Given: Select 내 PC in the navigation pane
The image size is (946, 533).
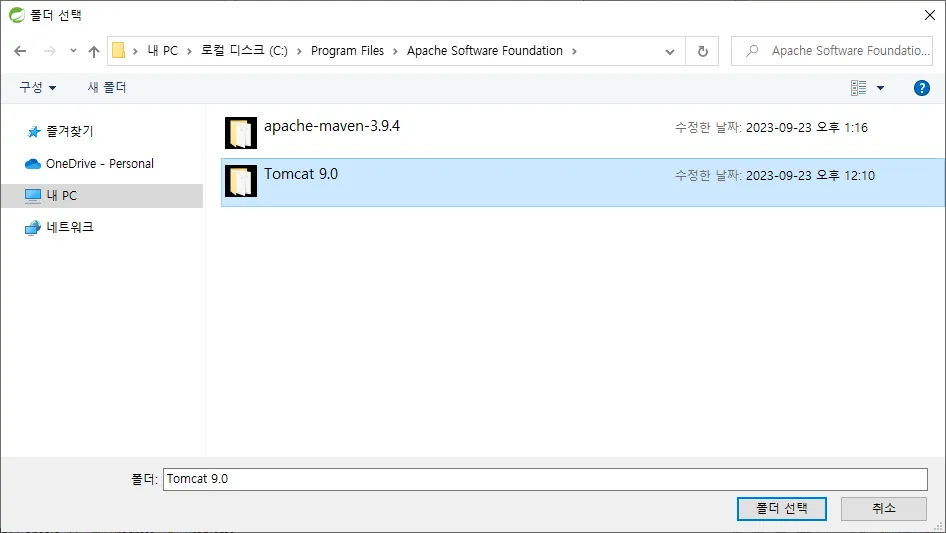Looking at the screenshot, I should click(x=102, y=196).
